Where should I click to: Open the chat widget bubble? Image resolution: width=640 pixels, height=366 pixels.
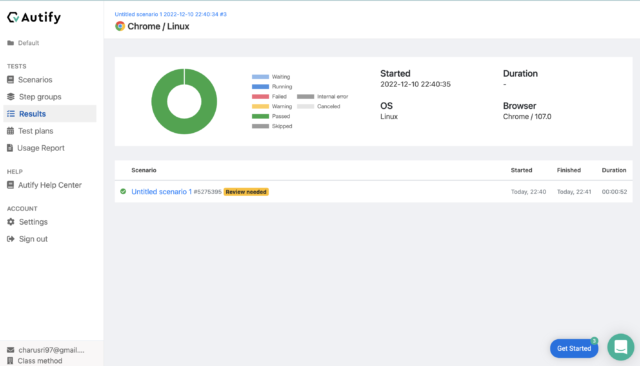(620, 347)
